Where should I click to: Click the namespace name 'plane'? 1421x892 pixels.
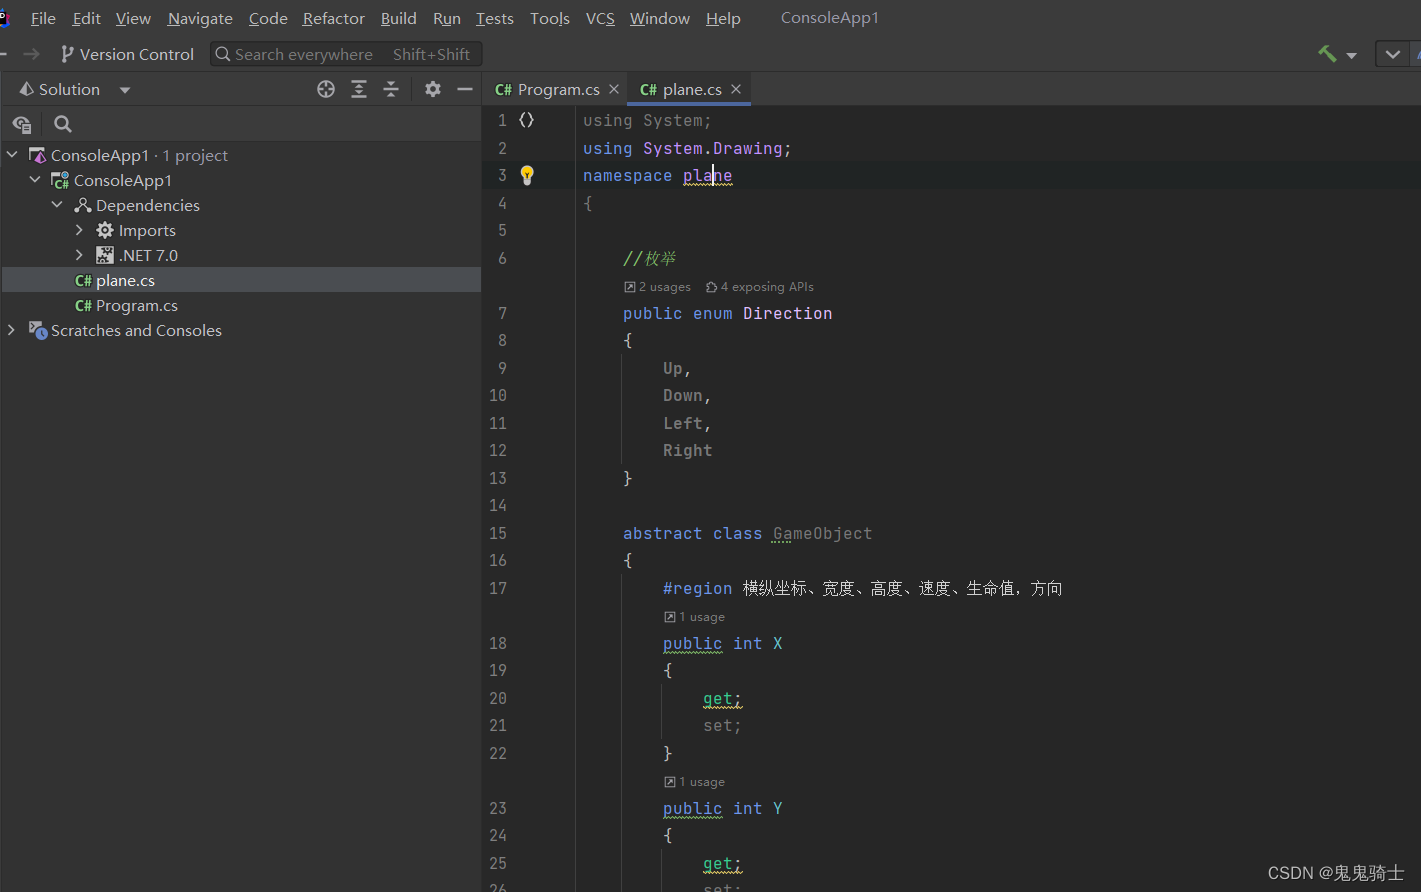tap(707, 176)
